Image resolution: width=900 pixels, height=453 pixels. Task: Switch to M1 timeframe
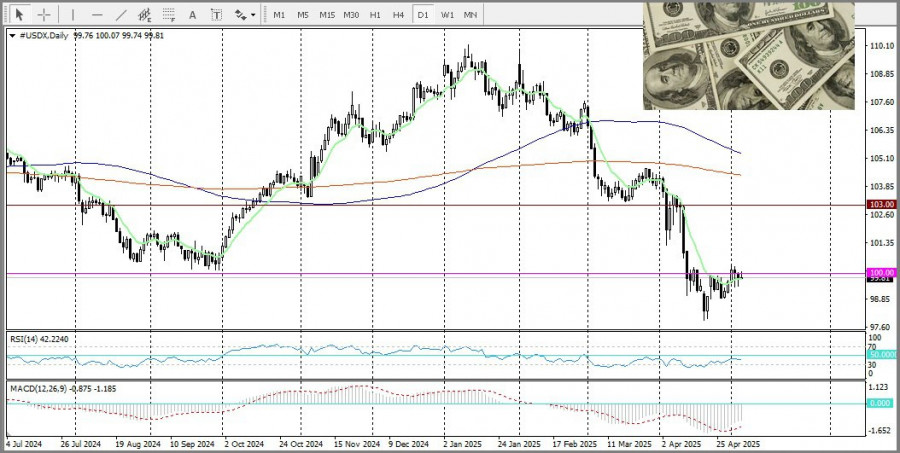pos(279,15)
